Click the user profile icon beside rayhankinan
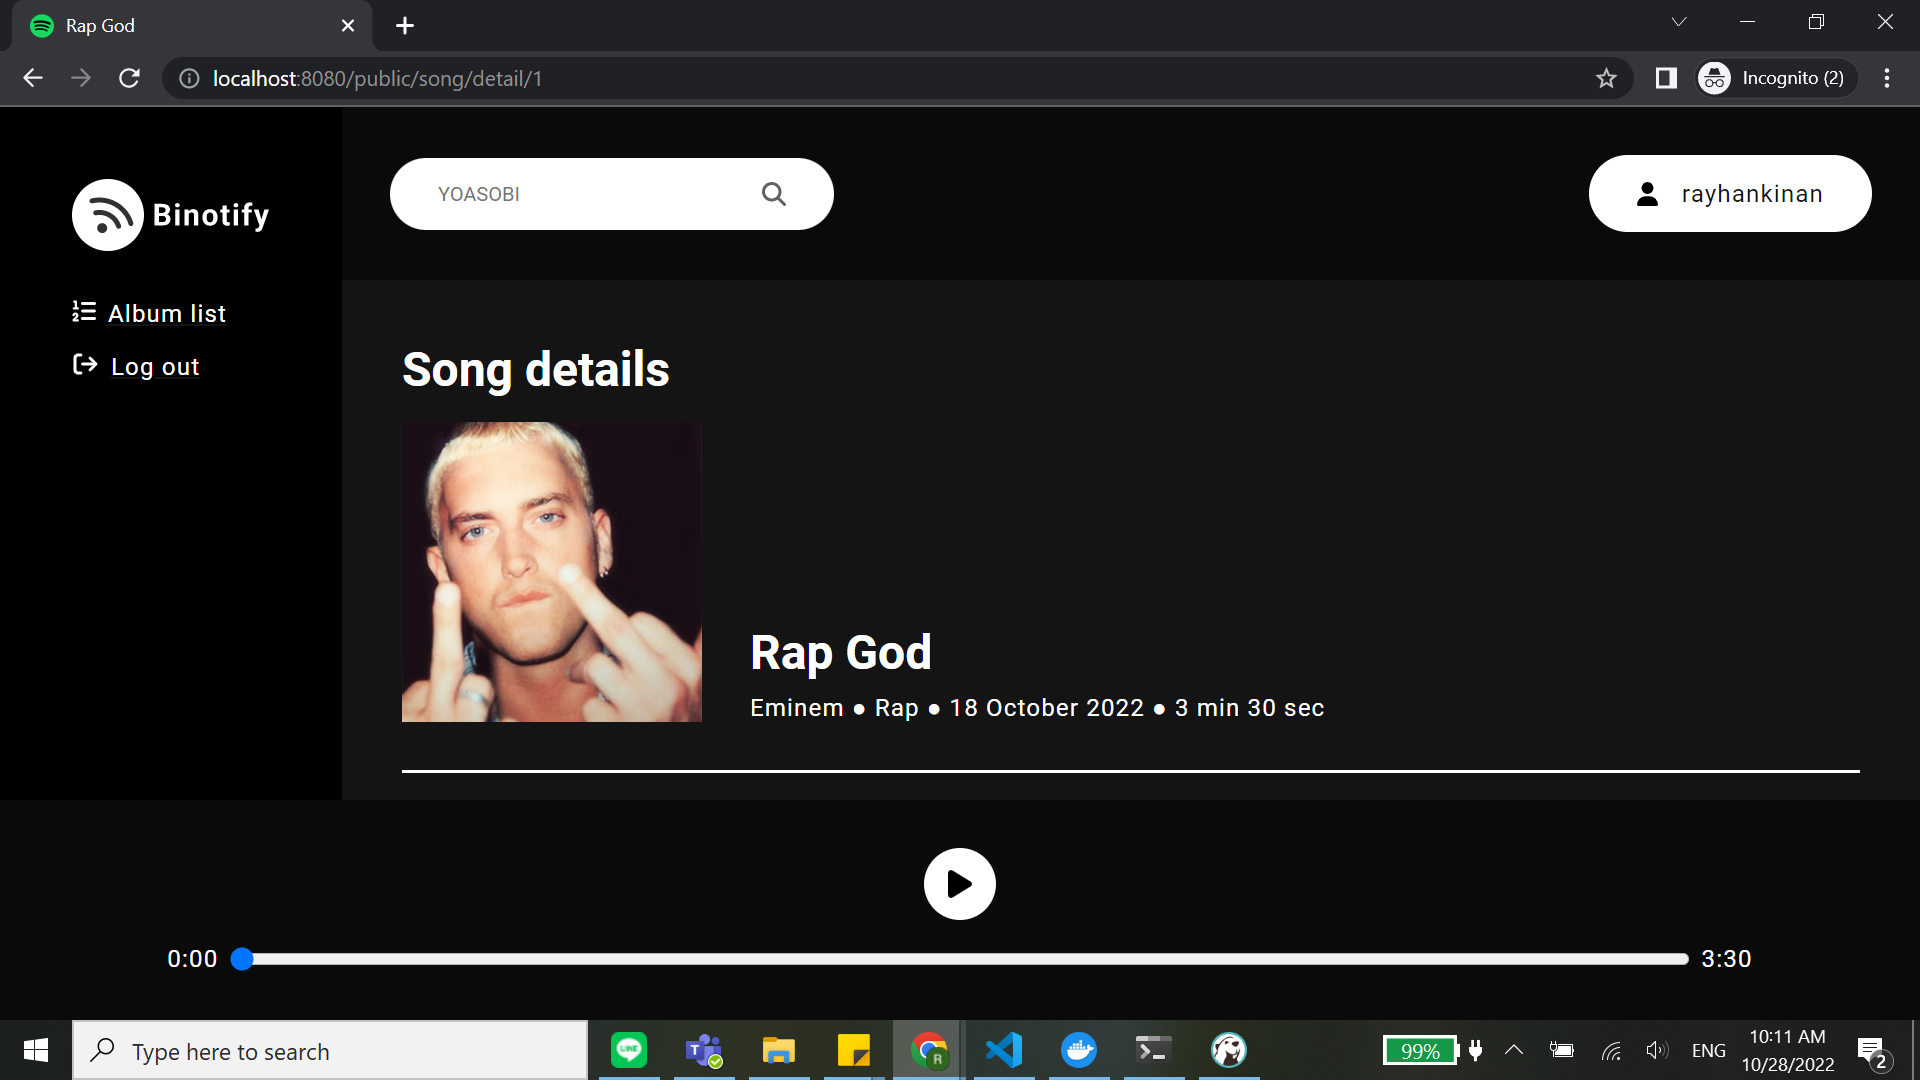 tap(1647, 194)
